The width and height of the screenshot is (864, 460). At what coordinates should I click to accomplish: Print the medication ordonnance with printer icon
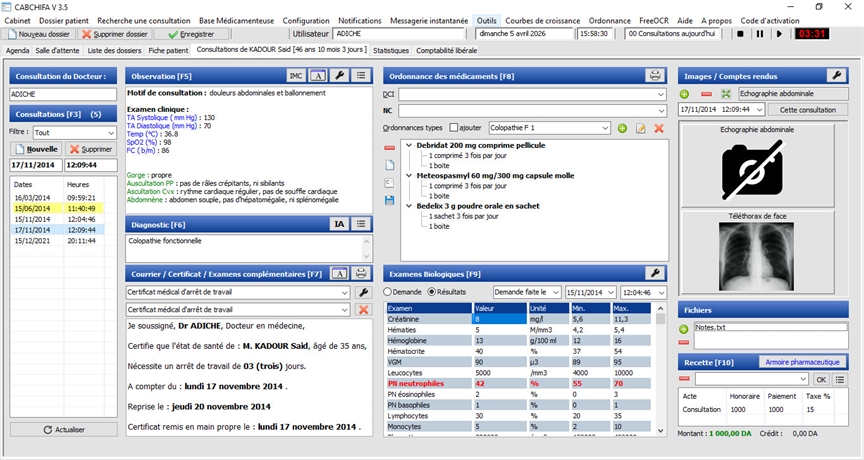pos(655,75)
